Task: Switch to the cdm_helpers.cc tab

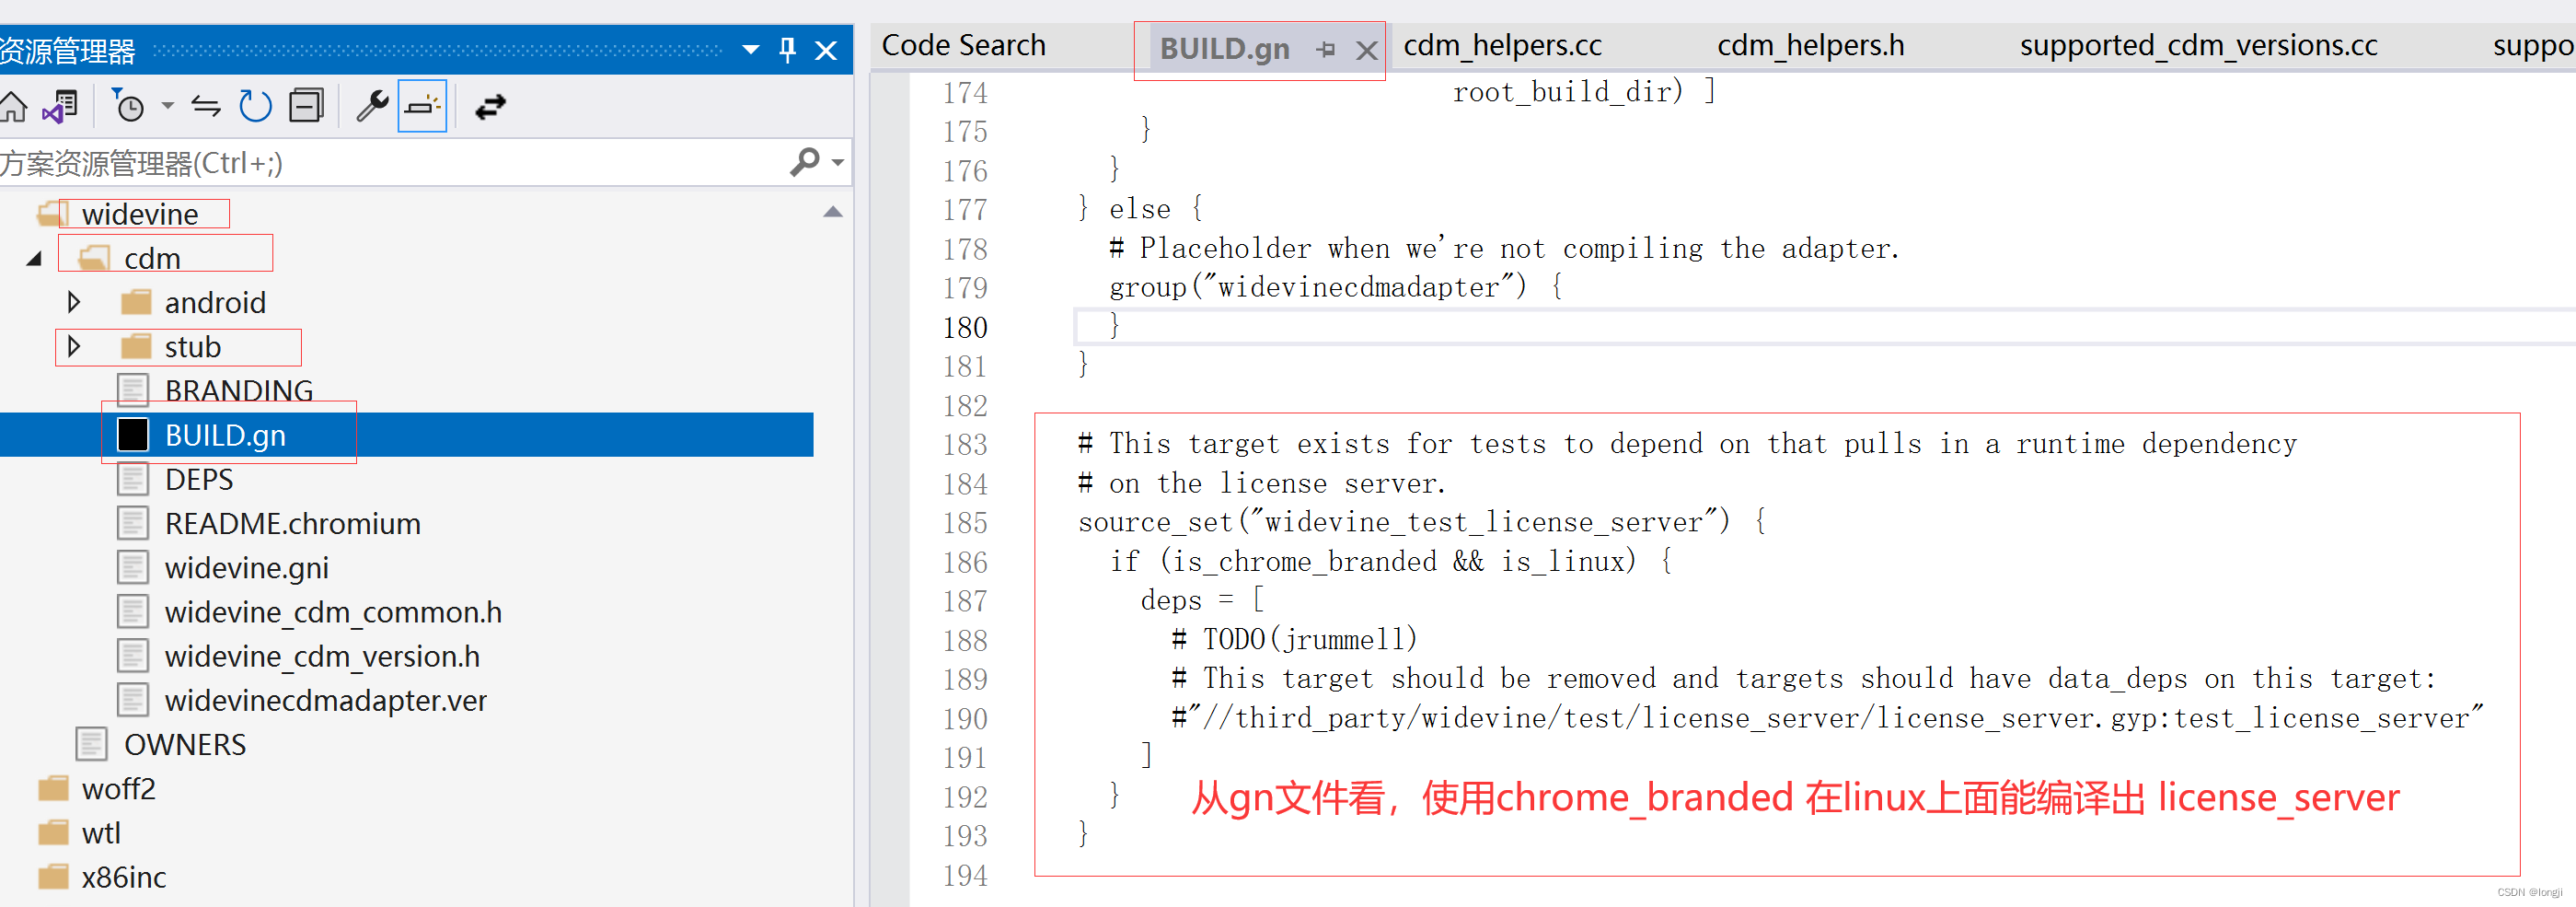Action: (1502, 45)
